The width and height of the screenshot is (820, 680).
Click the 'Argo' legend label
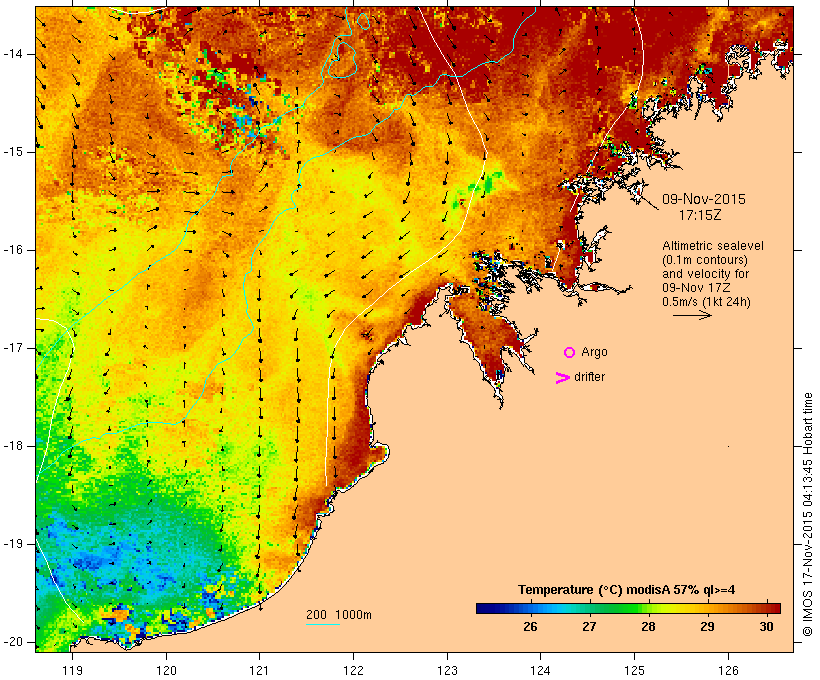coord(595,353)
